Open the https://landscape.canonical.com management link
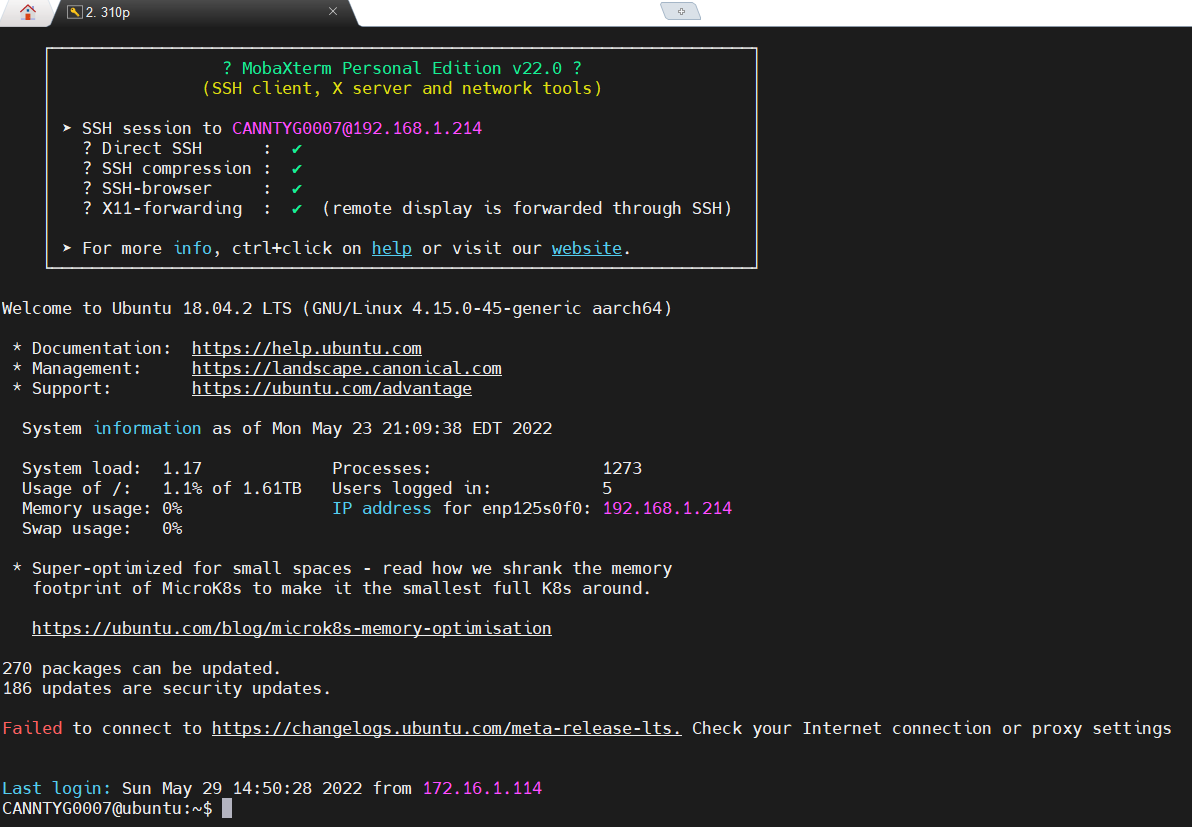Screen dimensions: 1192x827 coord(347,369)
